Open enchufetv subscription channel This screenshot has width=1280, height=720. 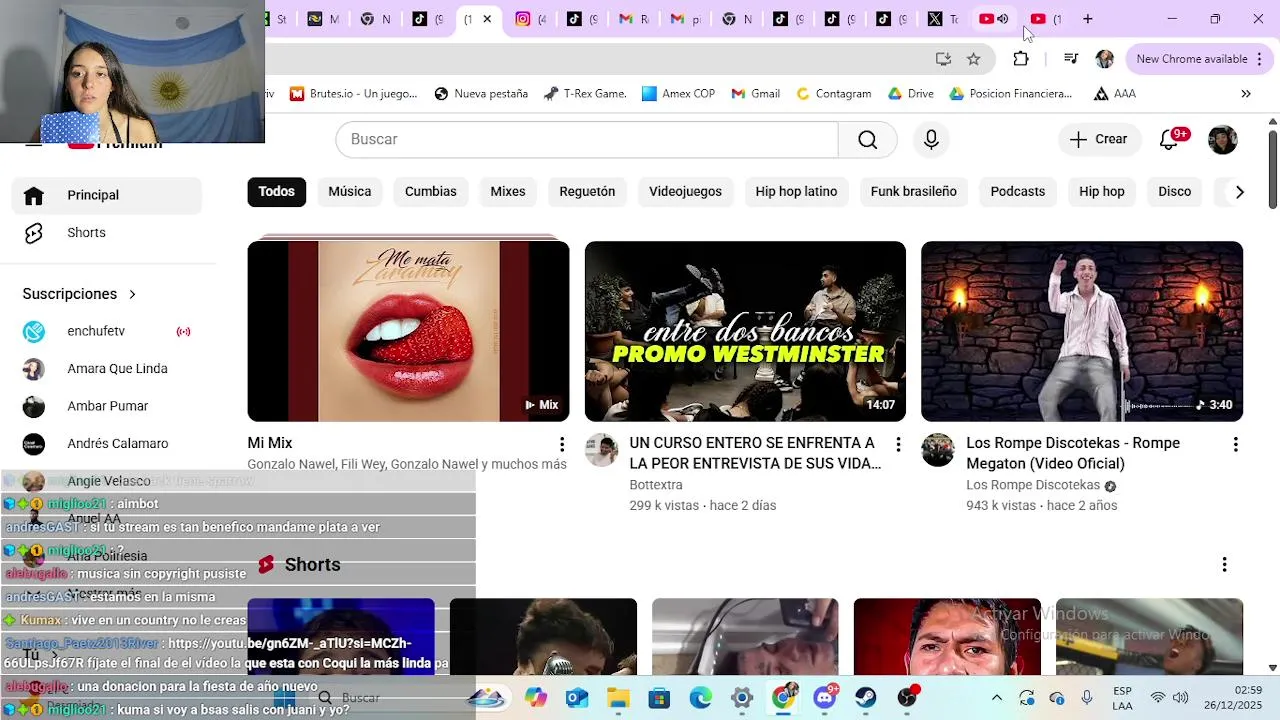pyautogui.click(x=107, y=331)
